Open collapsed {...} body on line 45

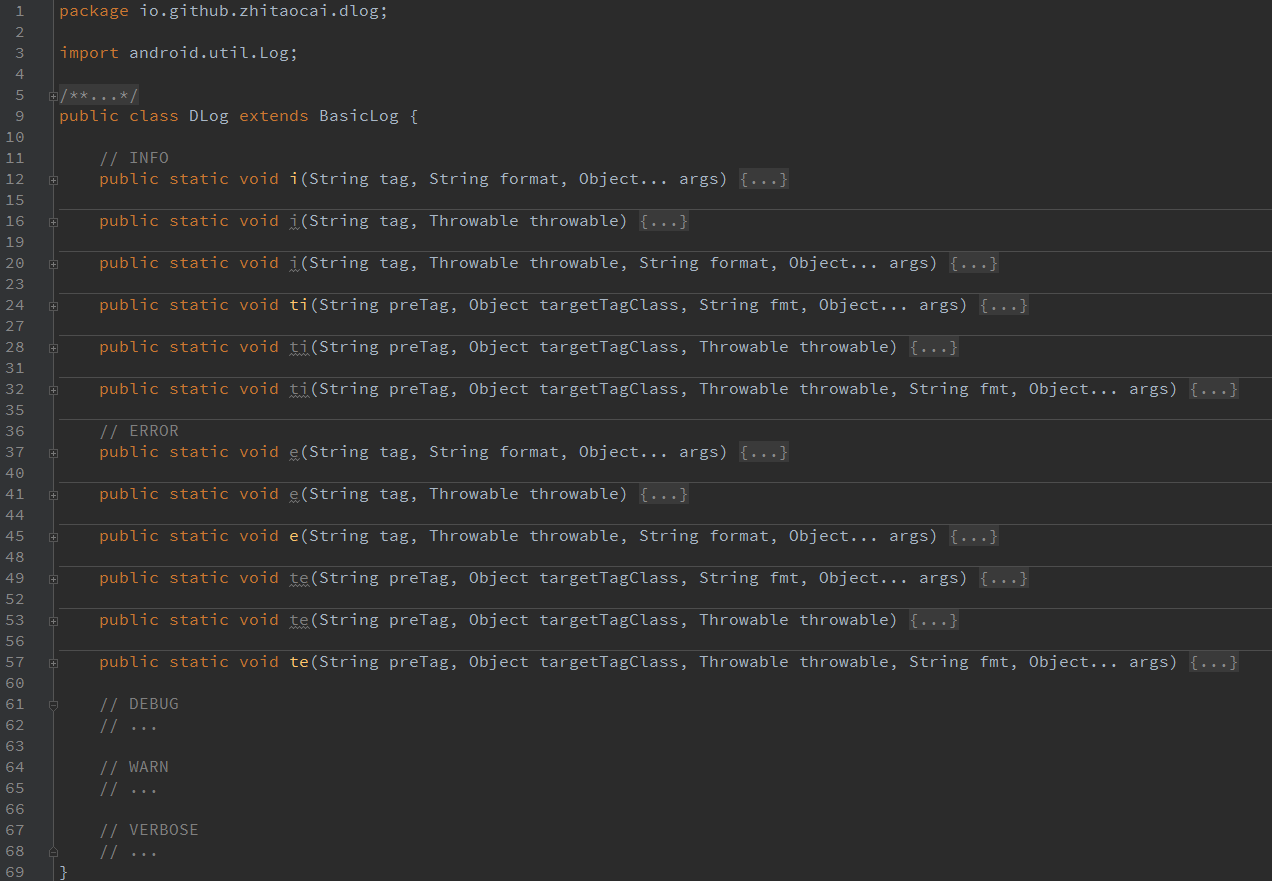point(974,536)
